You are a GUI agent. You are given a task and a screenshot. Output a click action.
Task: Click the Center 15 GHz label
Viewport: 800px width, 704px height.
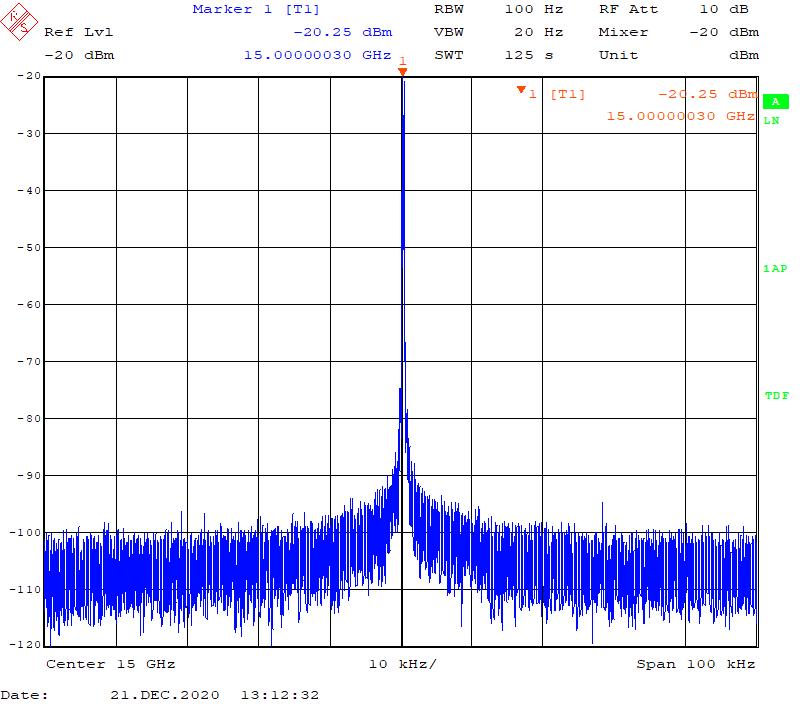111,664
